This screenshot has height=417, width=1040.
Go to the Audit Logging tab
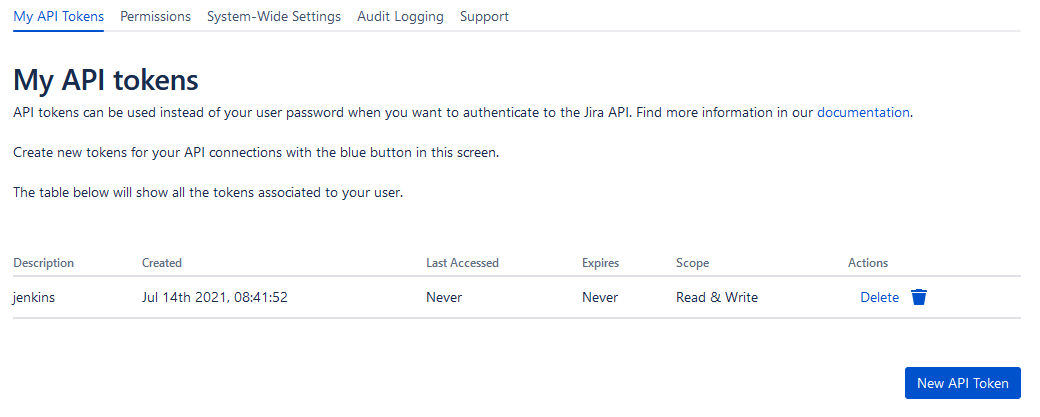click(400, 17)
